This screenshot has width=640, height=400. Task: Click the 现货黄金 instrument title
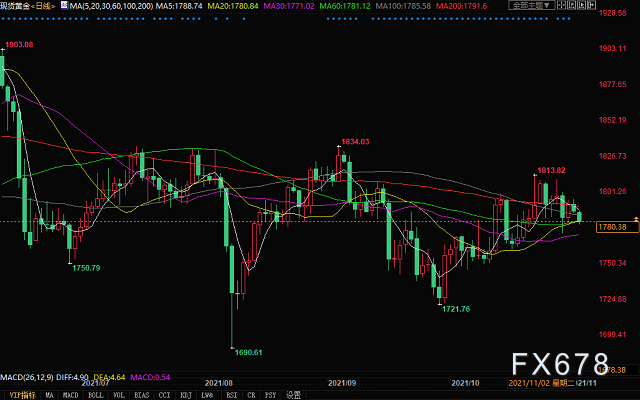pos(15,6)
